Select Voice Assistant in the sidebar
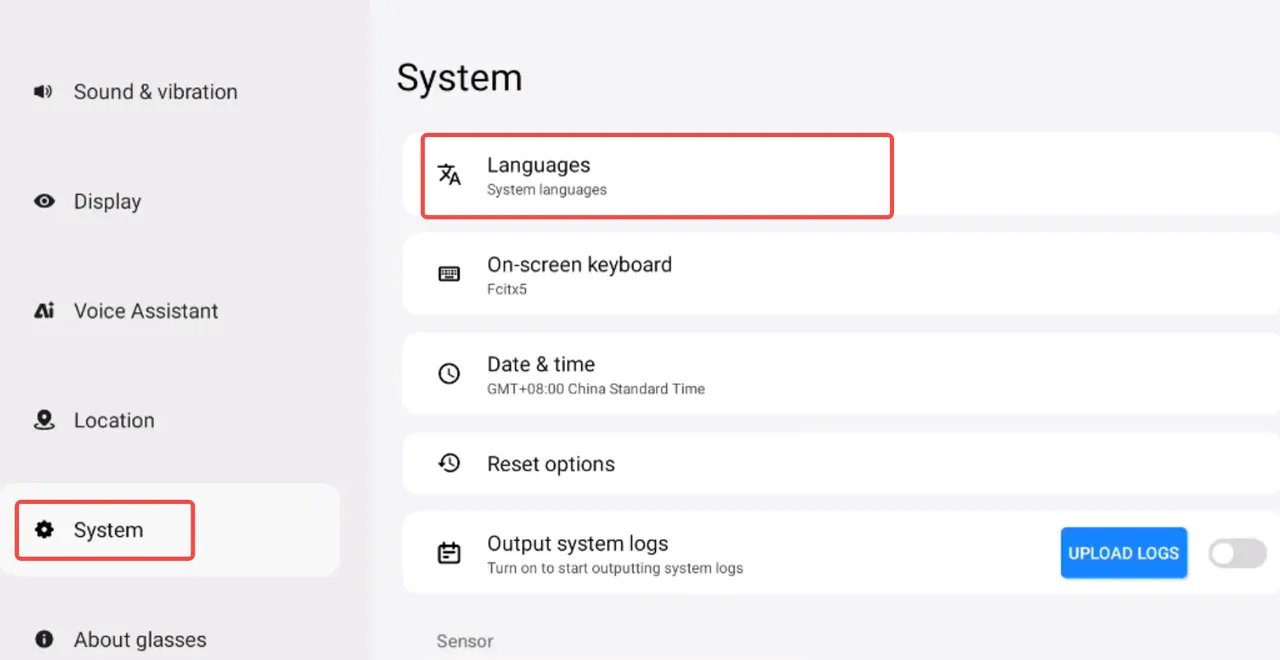The height and width of the screenshot is (660, 1280). pos(146,311)
